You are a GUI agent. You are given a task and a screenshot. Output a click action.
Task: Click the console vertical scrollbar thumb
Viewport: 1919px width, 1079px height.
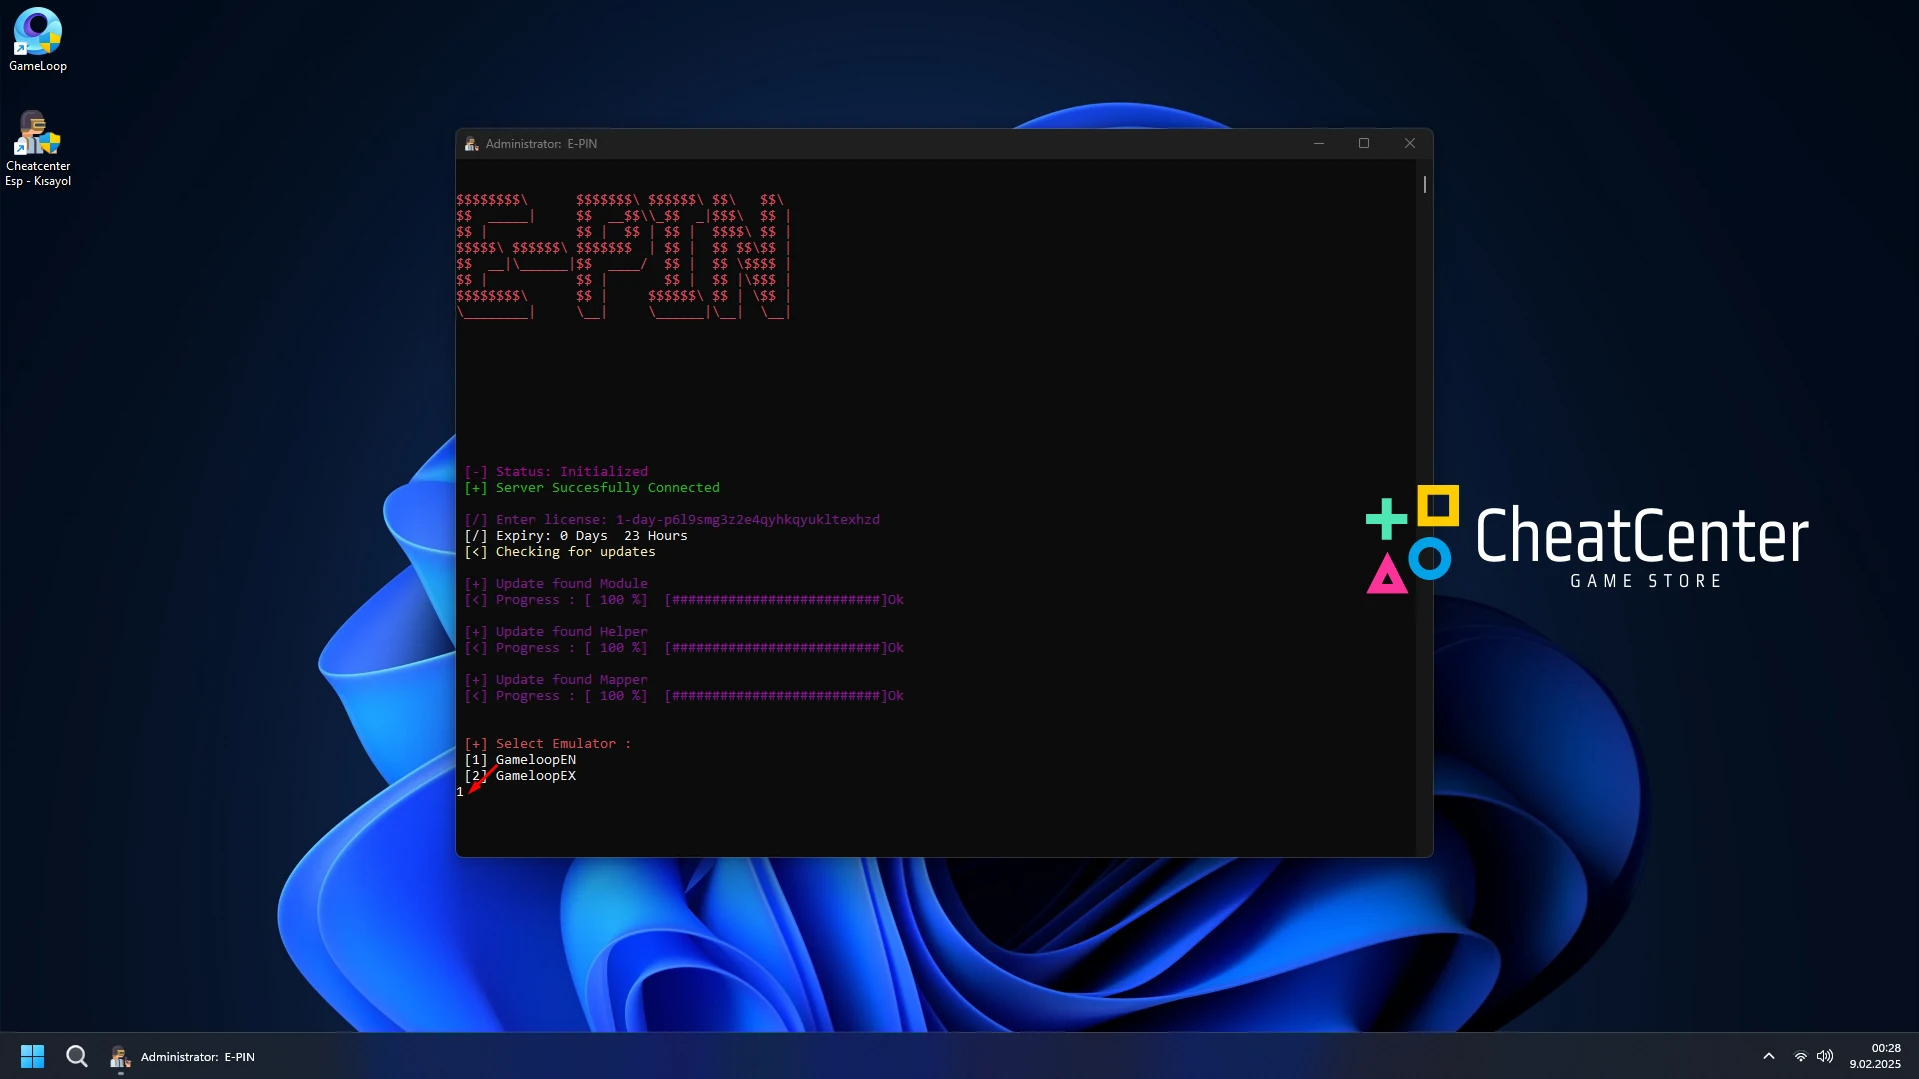point(1424,185)
